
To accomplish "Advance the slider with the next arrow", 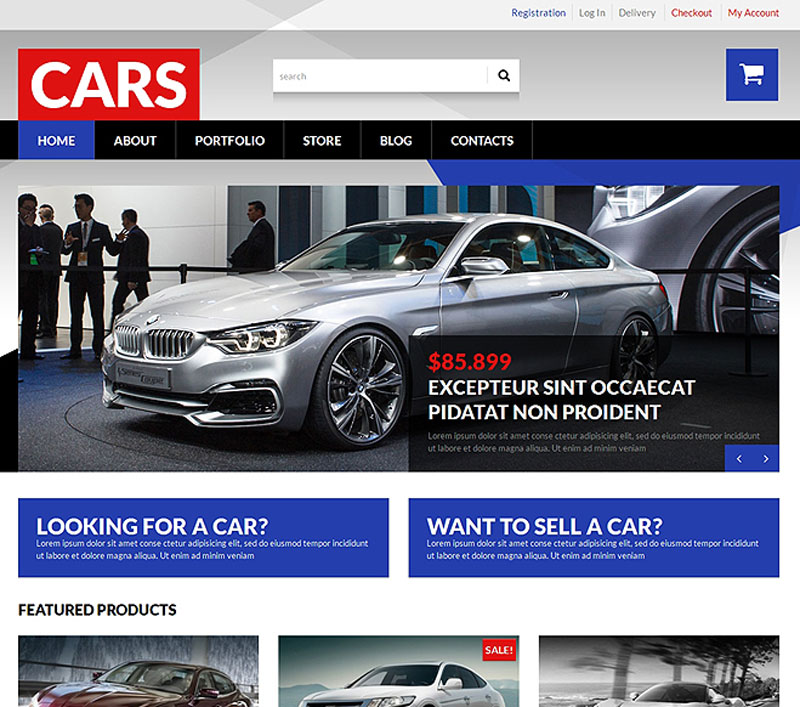I will pyautogui.click(x=766, y=457).
